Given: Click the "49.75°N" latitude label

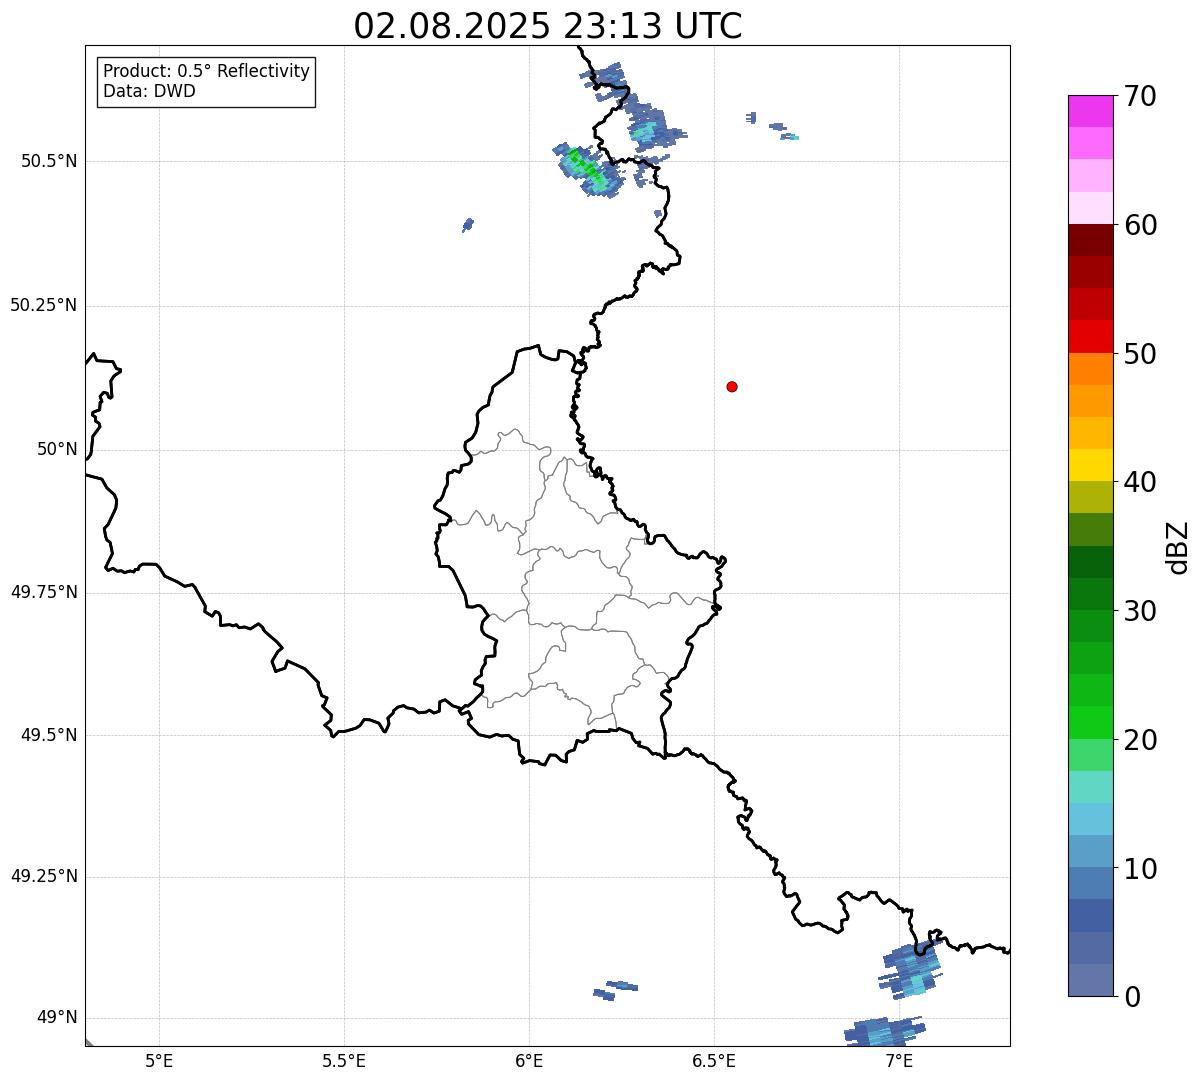Looking at the screenshot, I should (44, 592).
